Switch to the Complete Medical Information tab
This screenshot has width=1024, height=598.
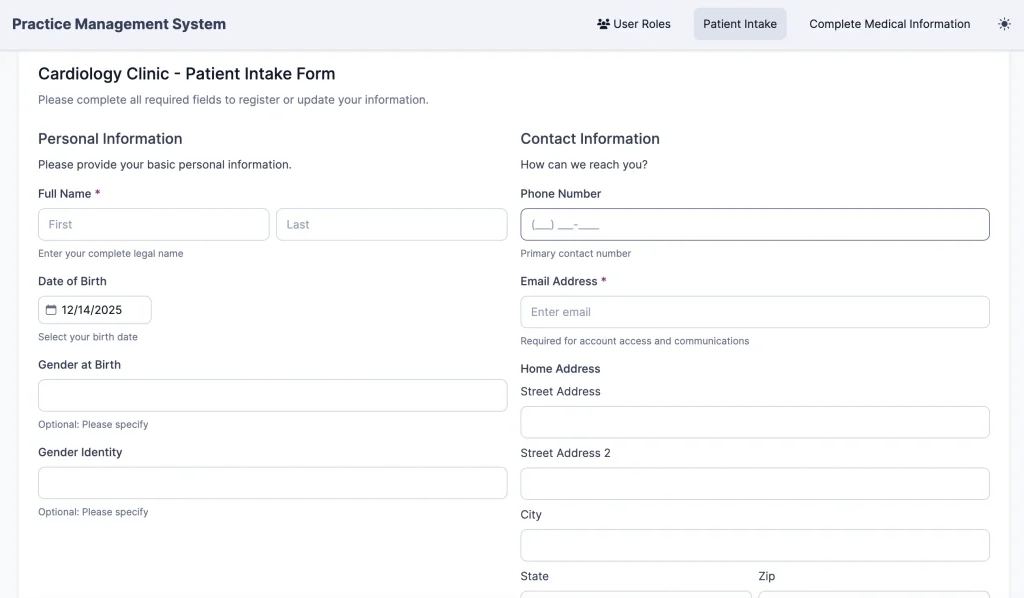tap(889, 23)
